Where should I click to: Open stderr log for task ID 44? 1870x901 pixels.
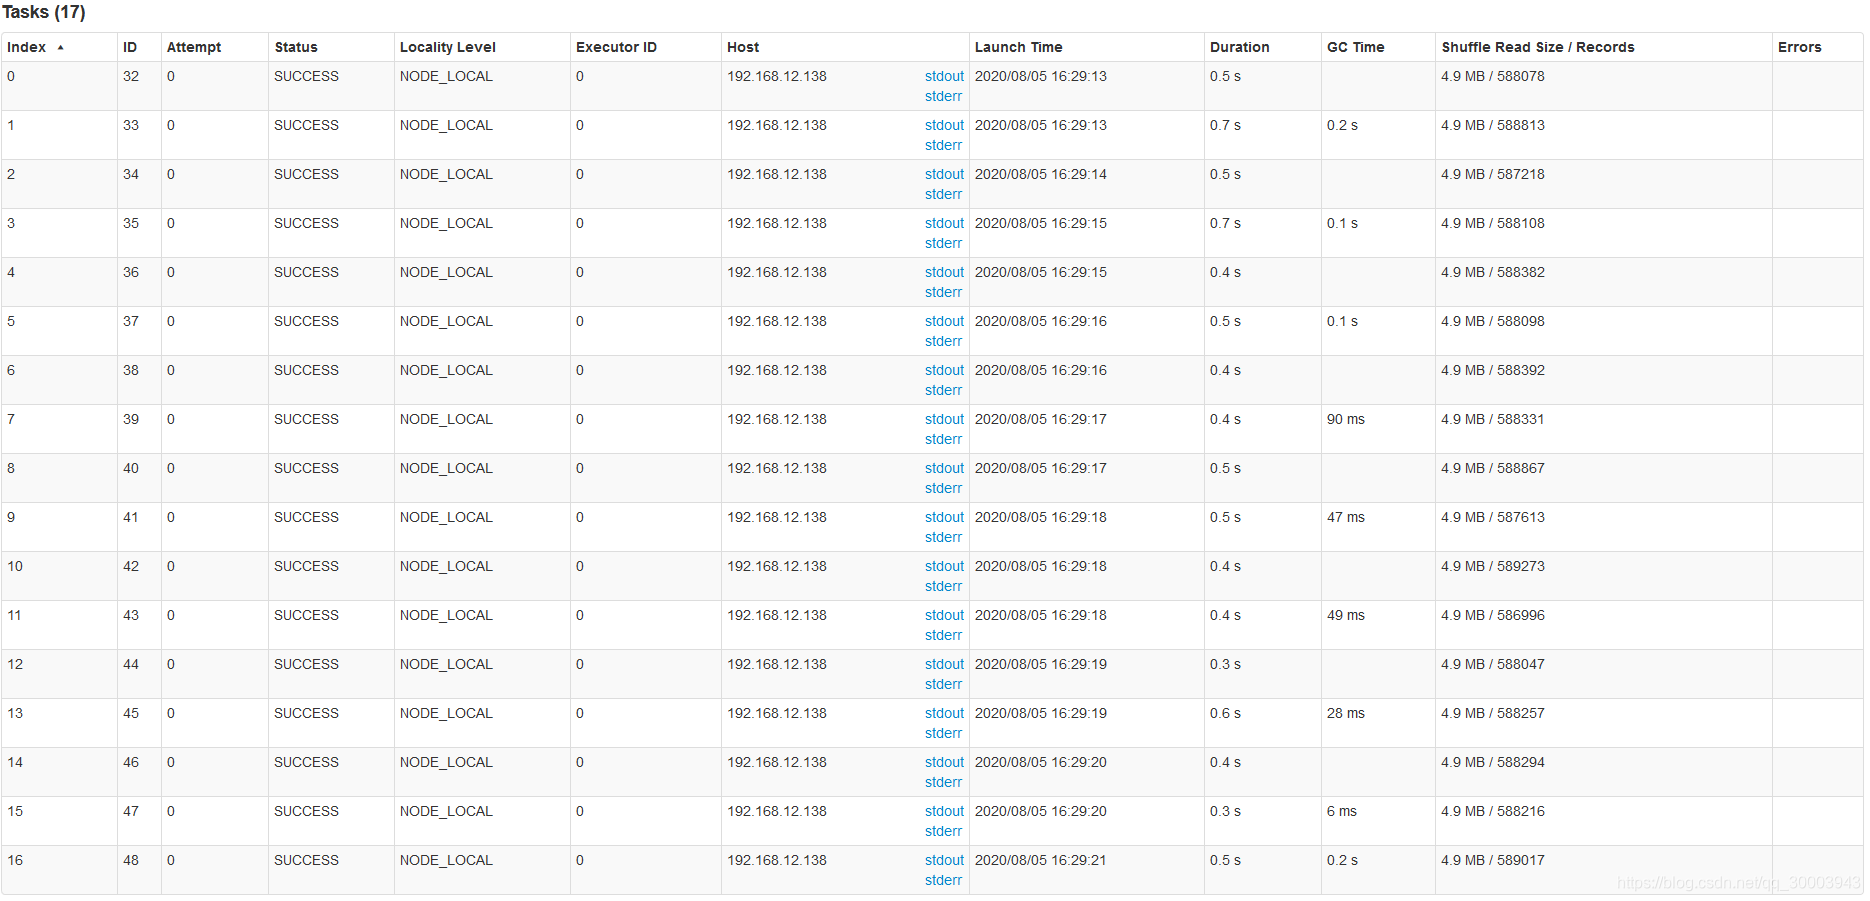coord(943,684)
